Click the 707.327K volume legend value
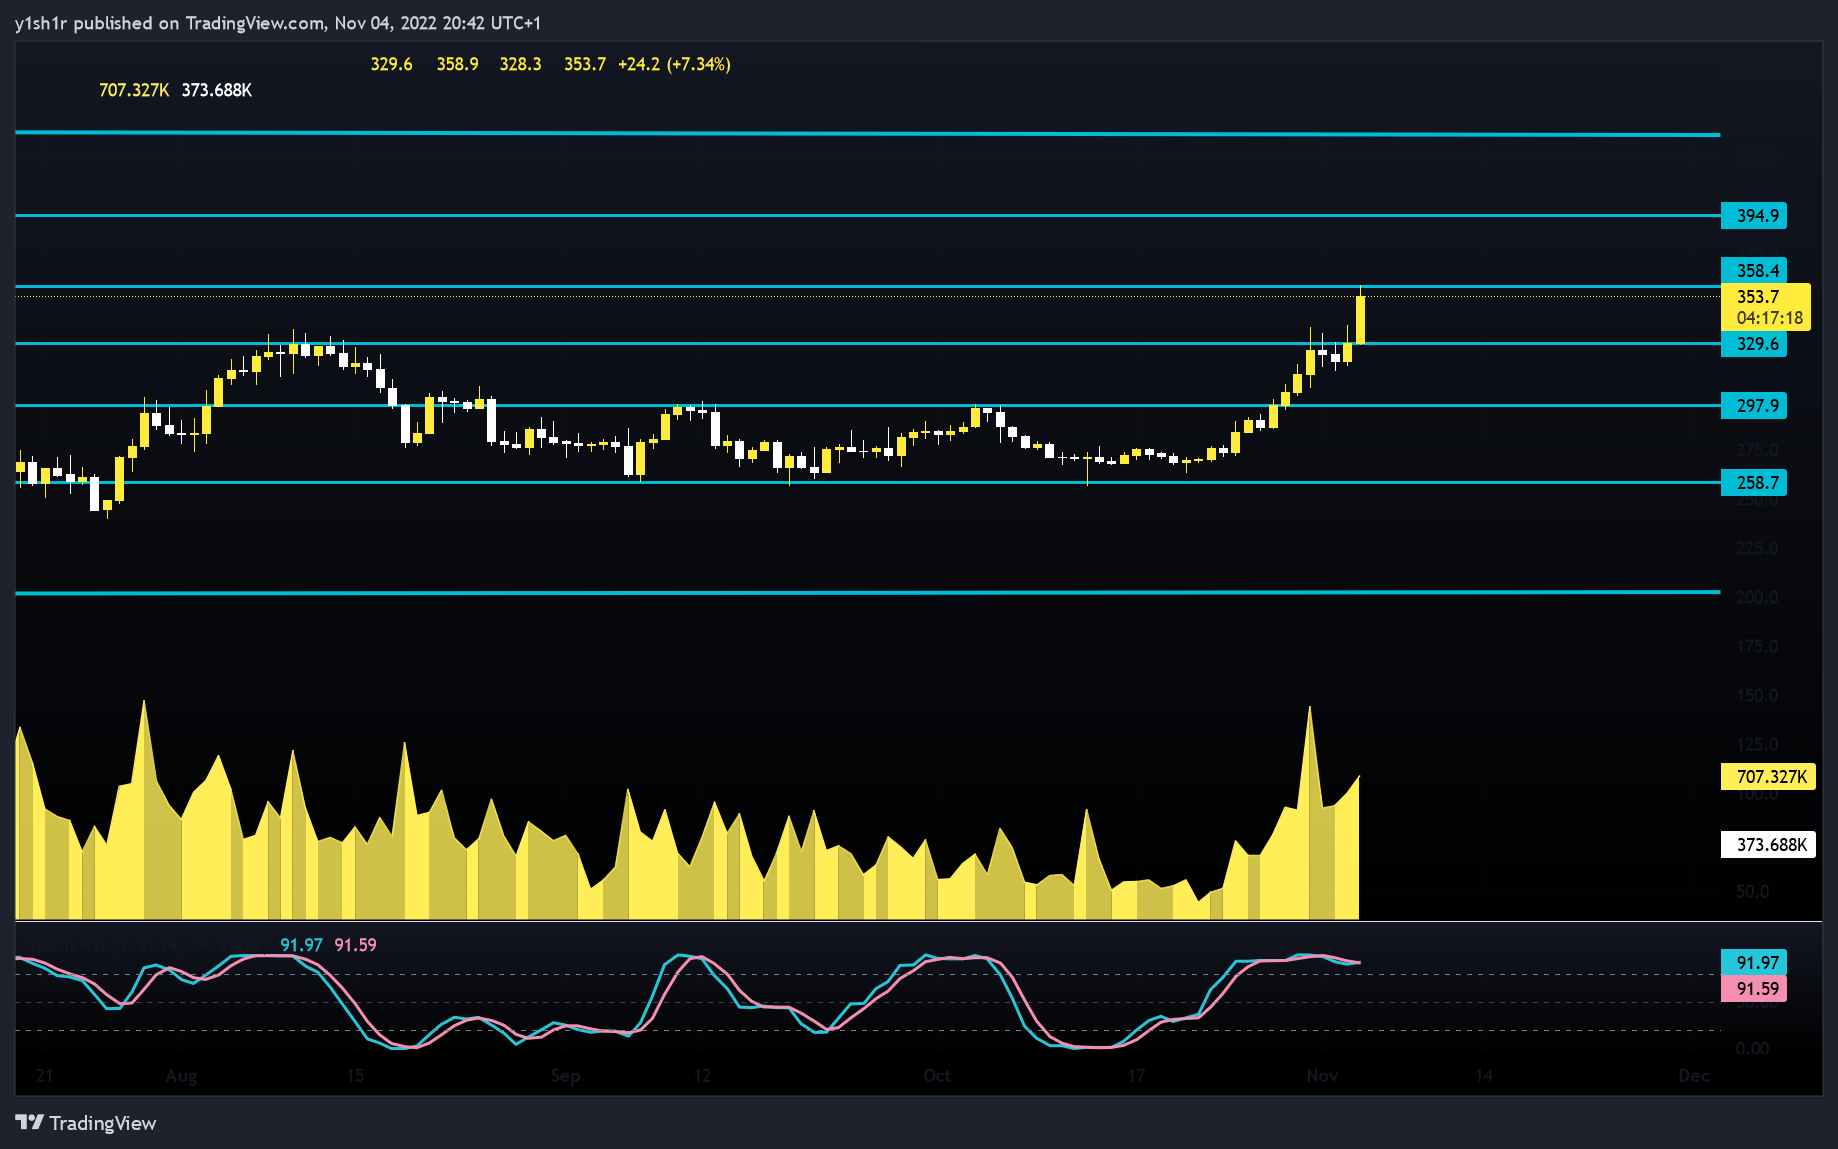 coord(134,90)
